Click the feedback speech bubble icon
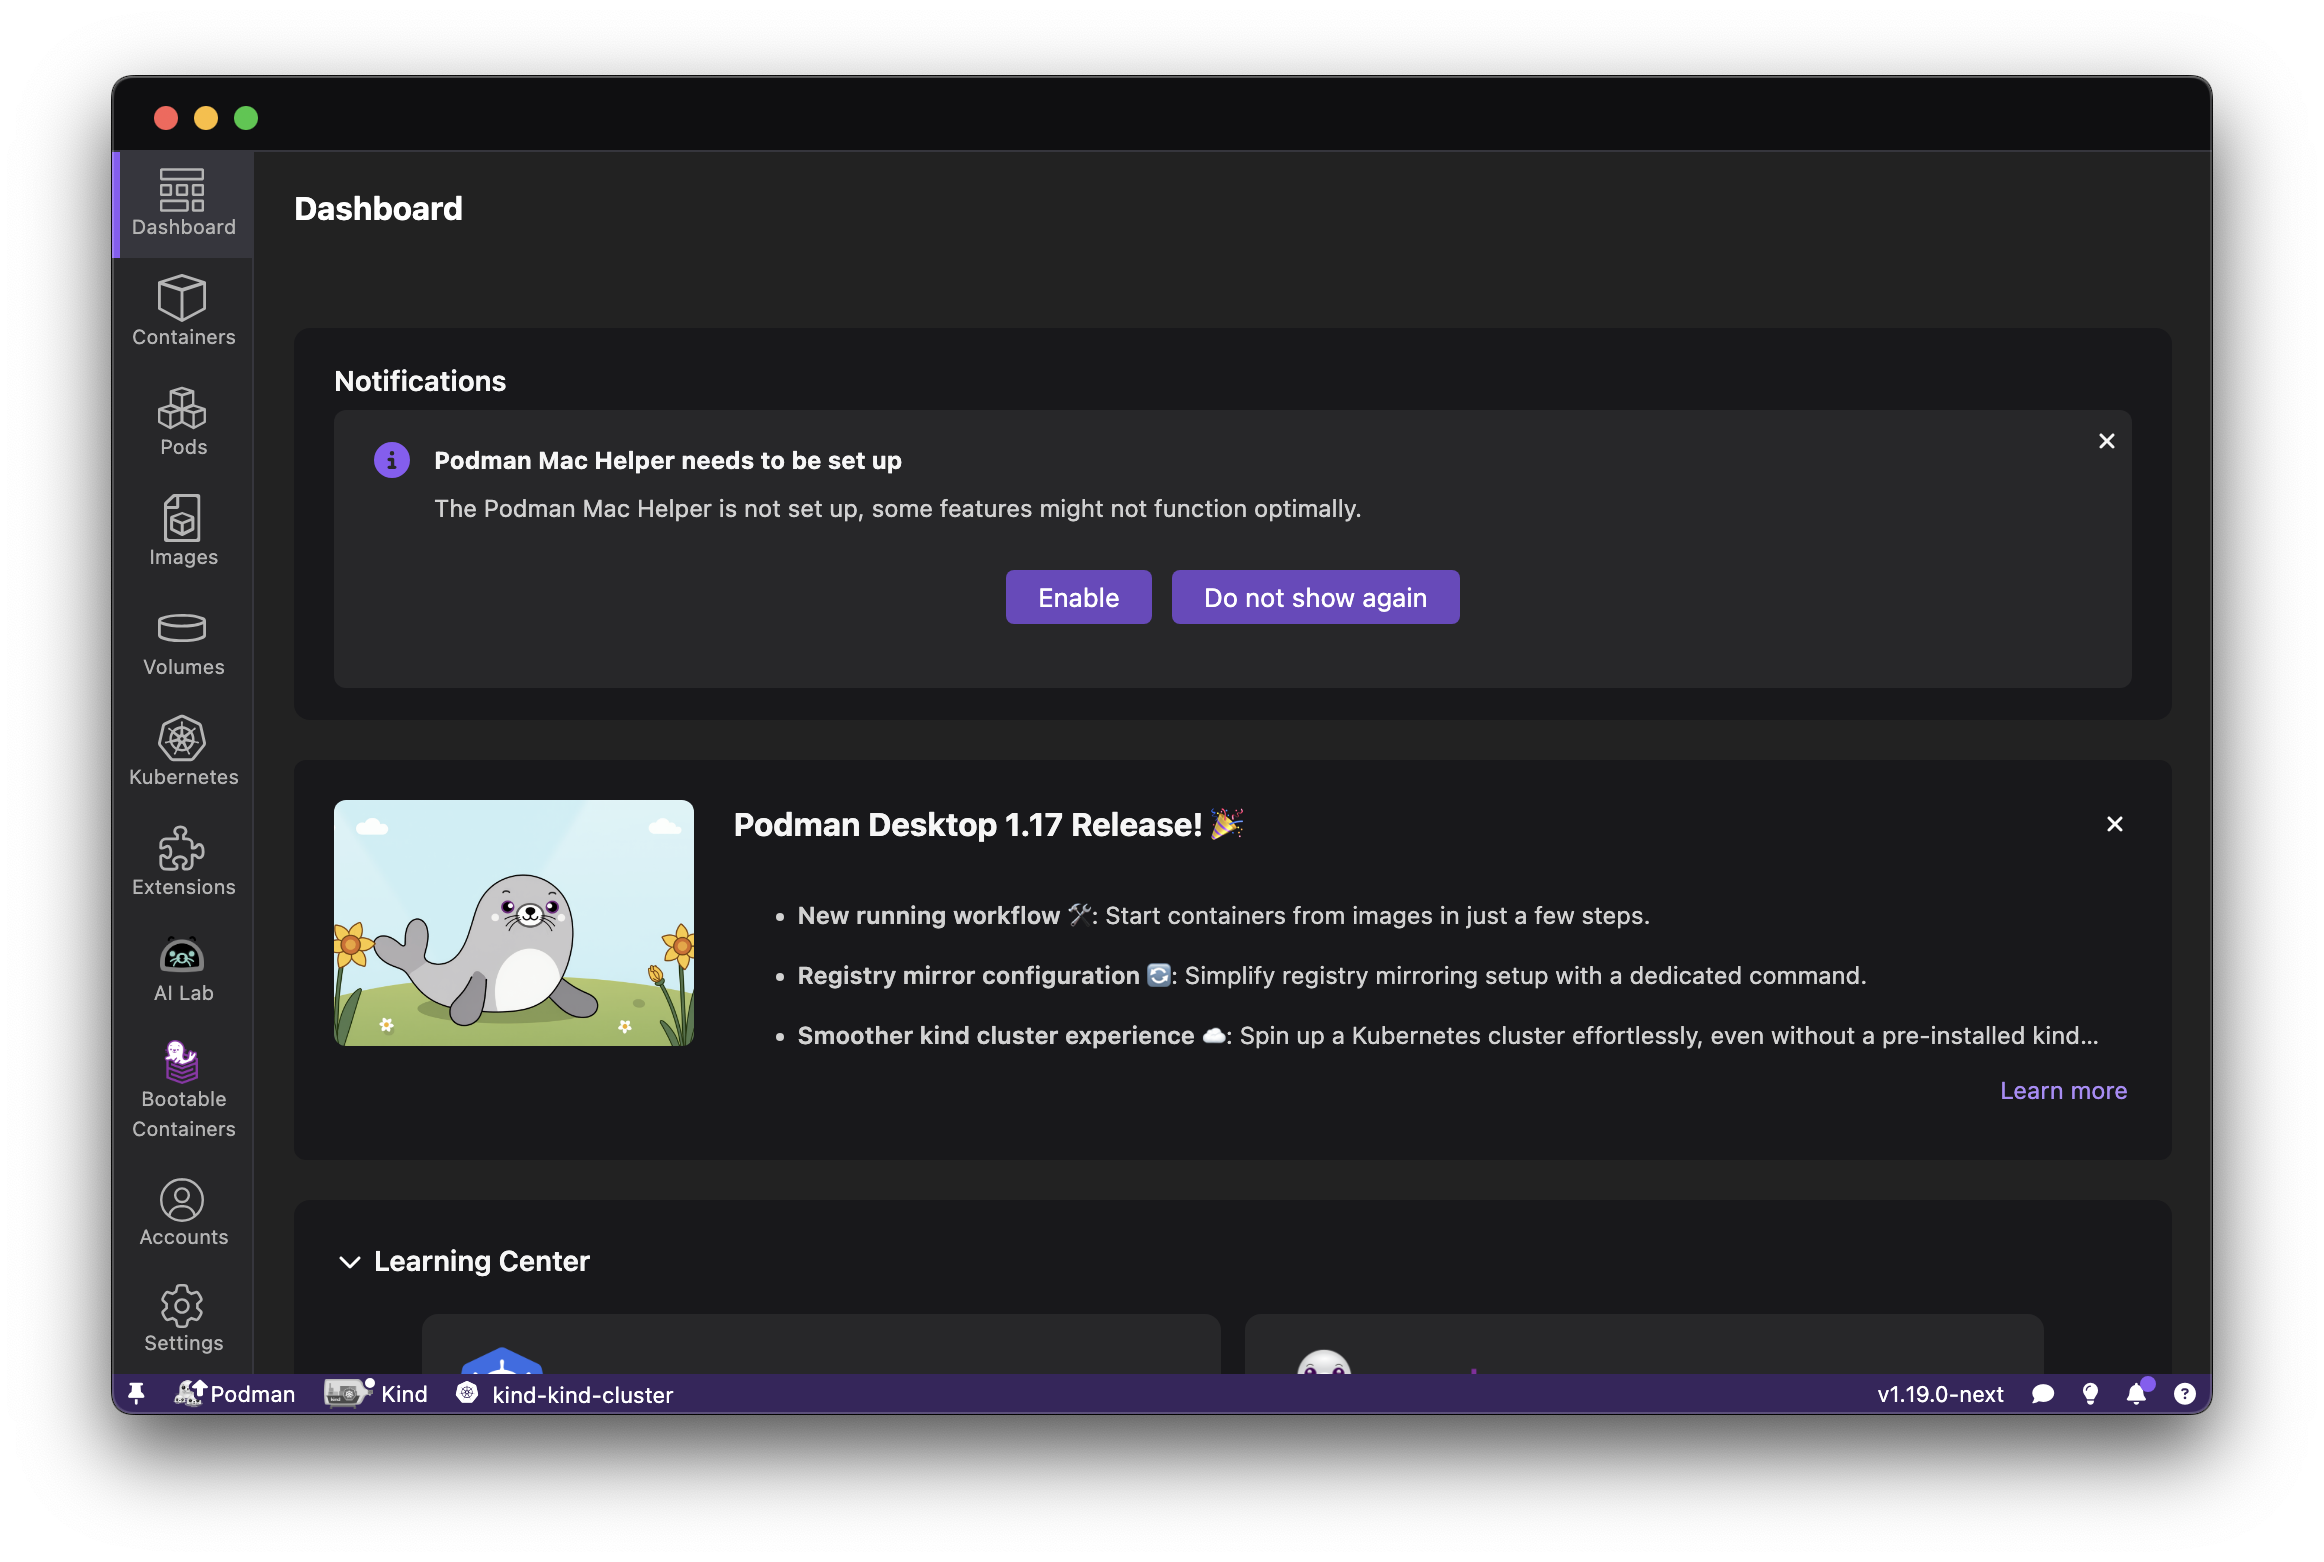Image resolution: width=2324 pixels, height=1562 pixels. pos(2042,1394)
